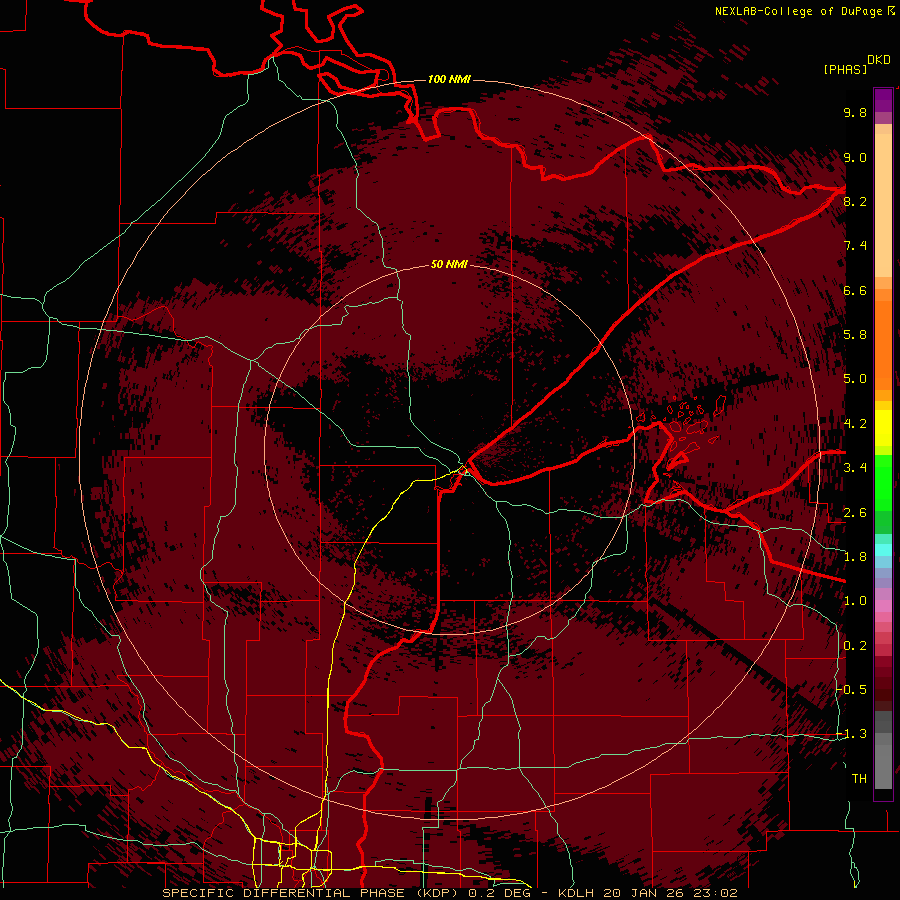Click the 5.0 value on the color scale
This screenshot has width=900, height=900.
coord(855,379)
